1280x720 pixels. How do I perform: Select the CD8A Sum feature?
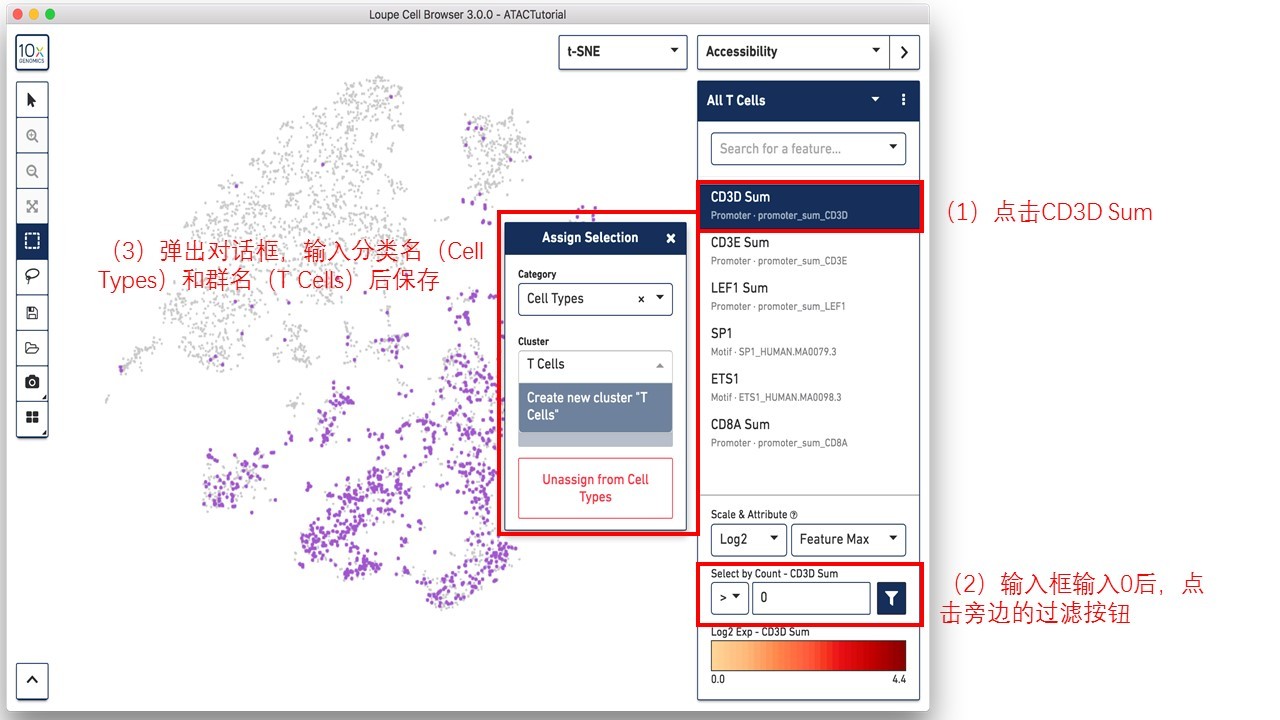tap(808, 432)
